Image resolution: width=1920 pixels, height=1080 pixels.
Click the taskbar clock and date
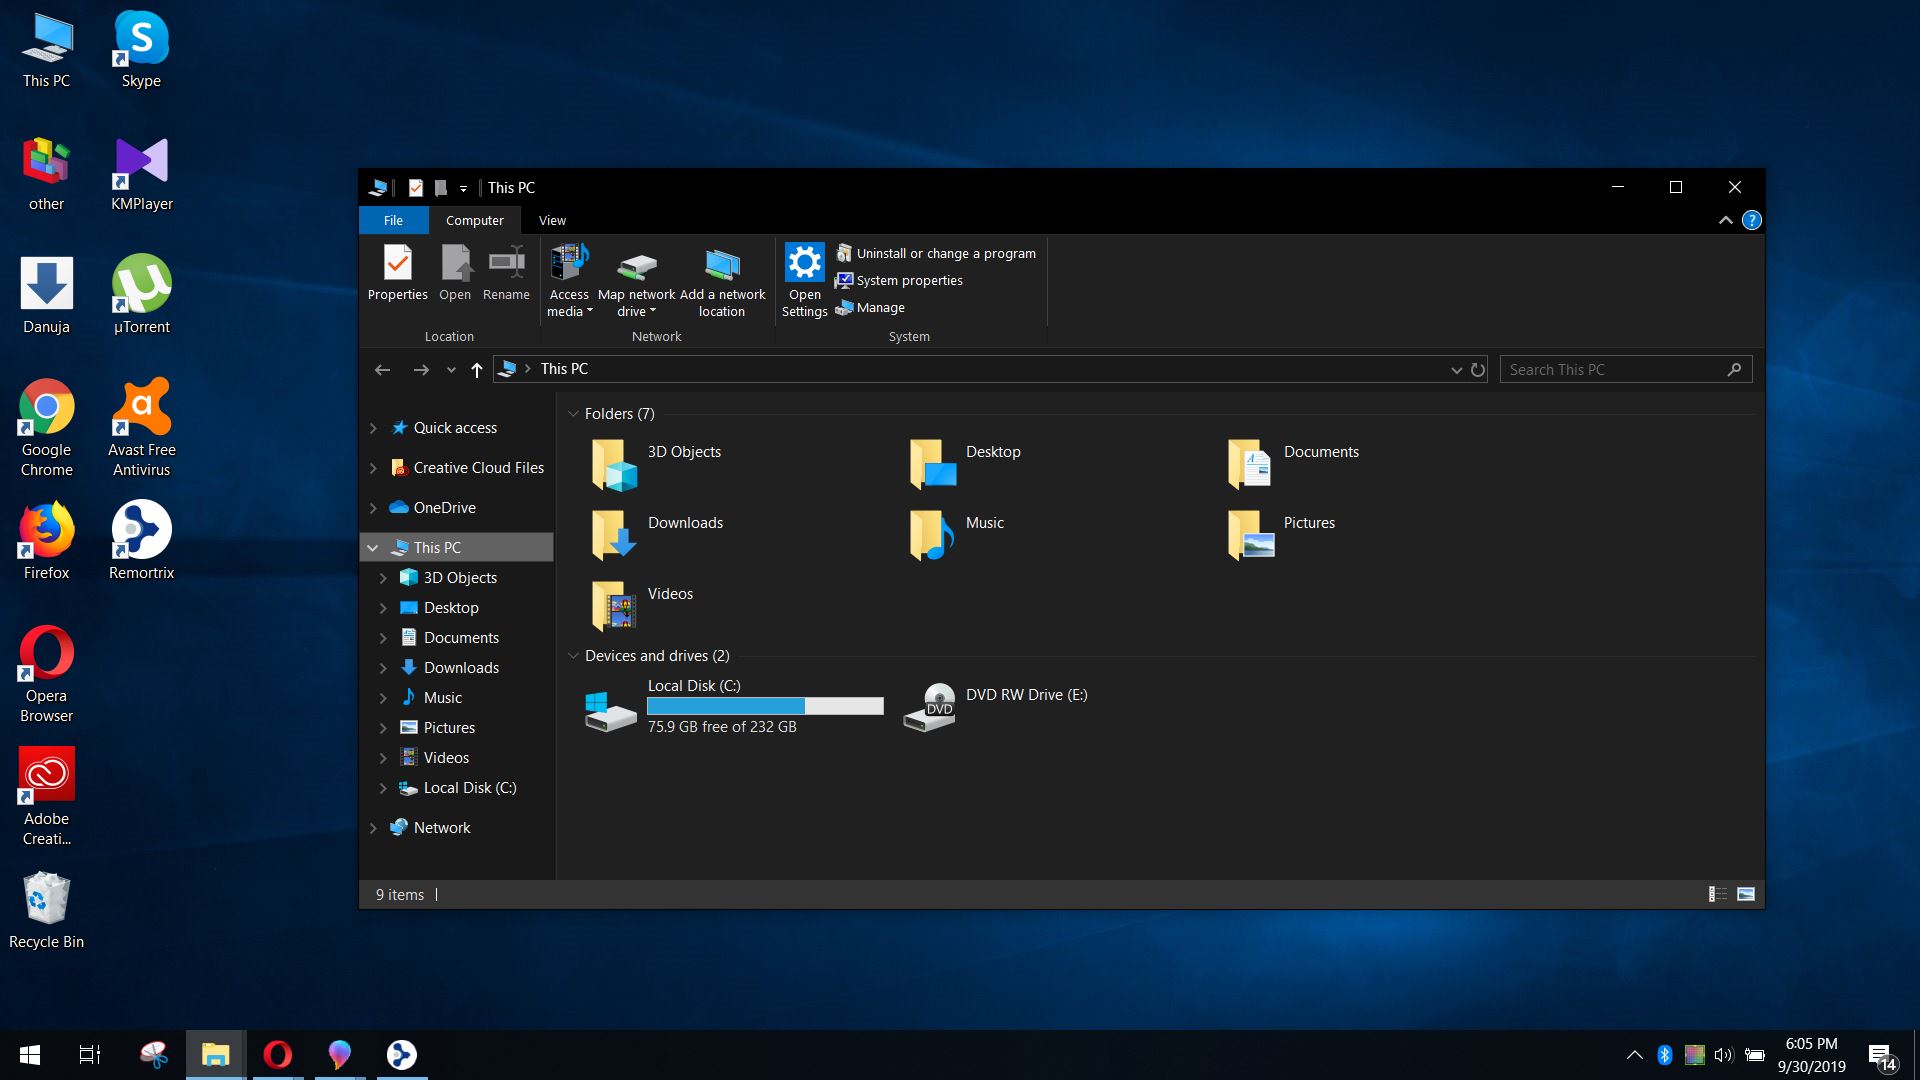point(1811,1055)
